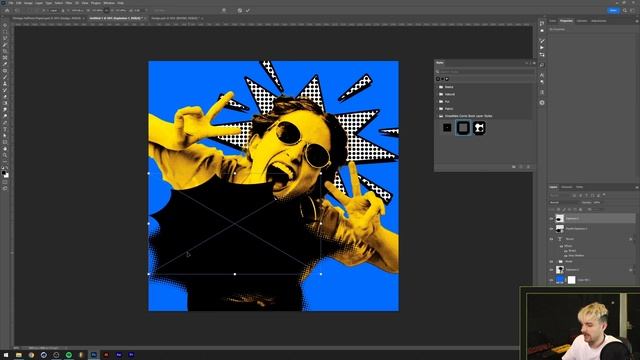Screen dimensions: 640x360
Task: Delete style using Styles panel trash icon
Action: (528, 167)
